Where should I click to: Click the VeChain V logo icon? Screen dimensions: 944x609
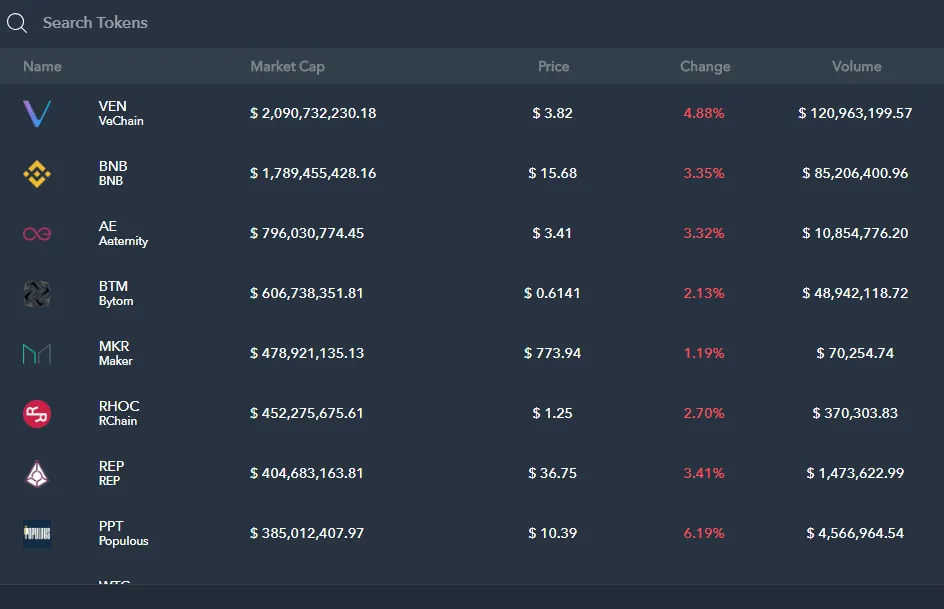[37, 114]
